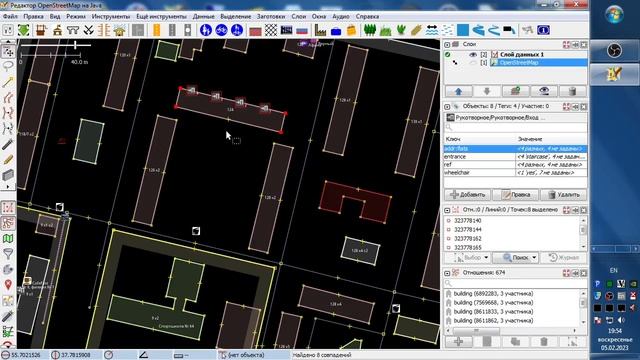Collapse the selection list panel
The height and width of the screenshot is (360, 640).
click(x=447, y=210)
